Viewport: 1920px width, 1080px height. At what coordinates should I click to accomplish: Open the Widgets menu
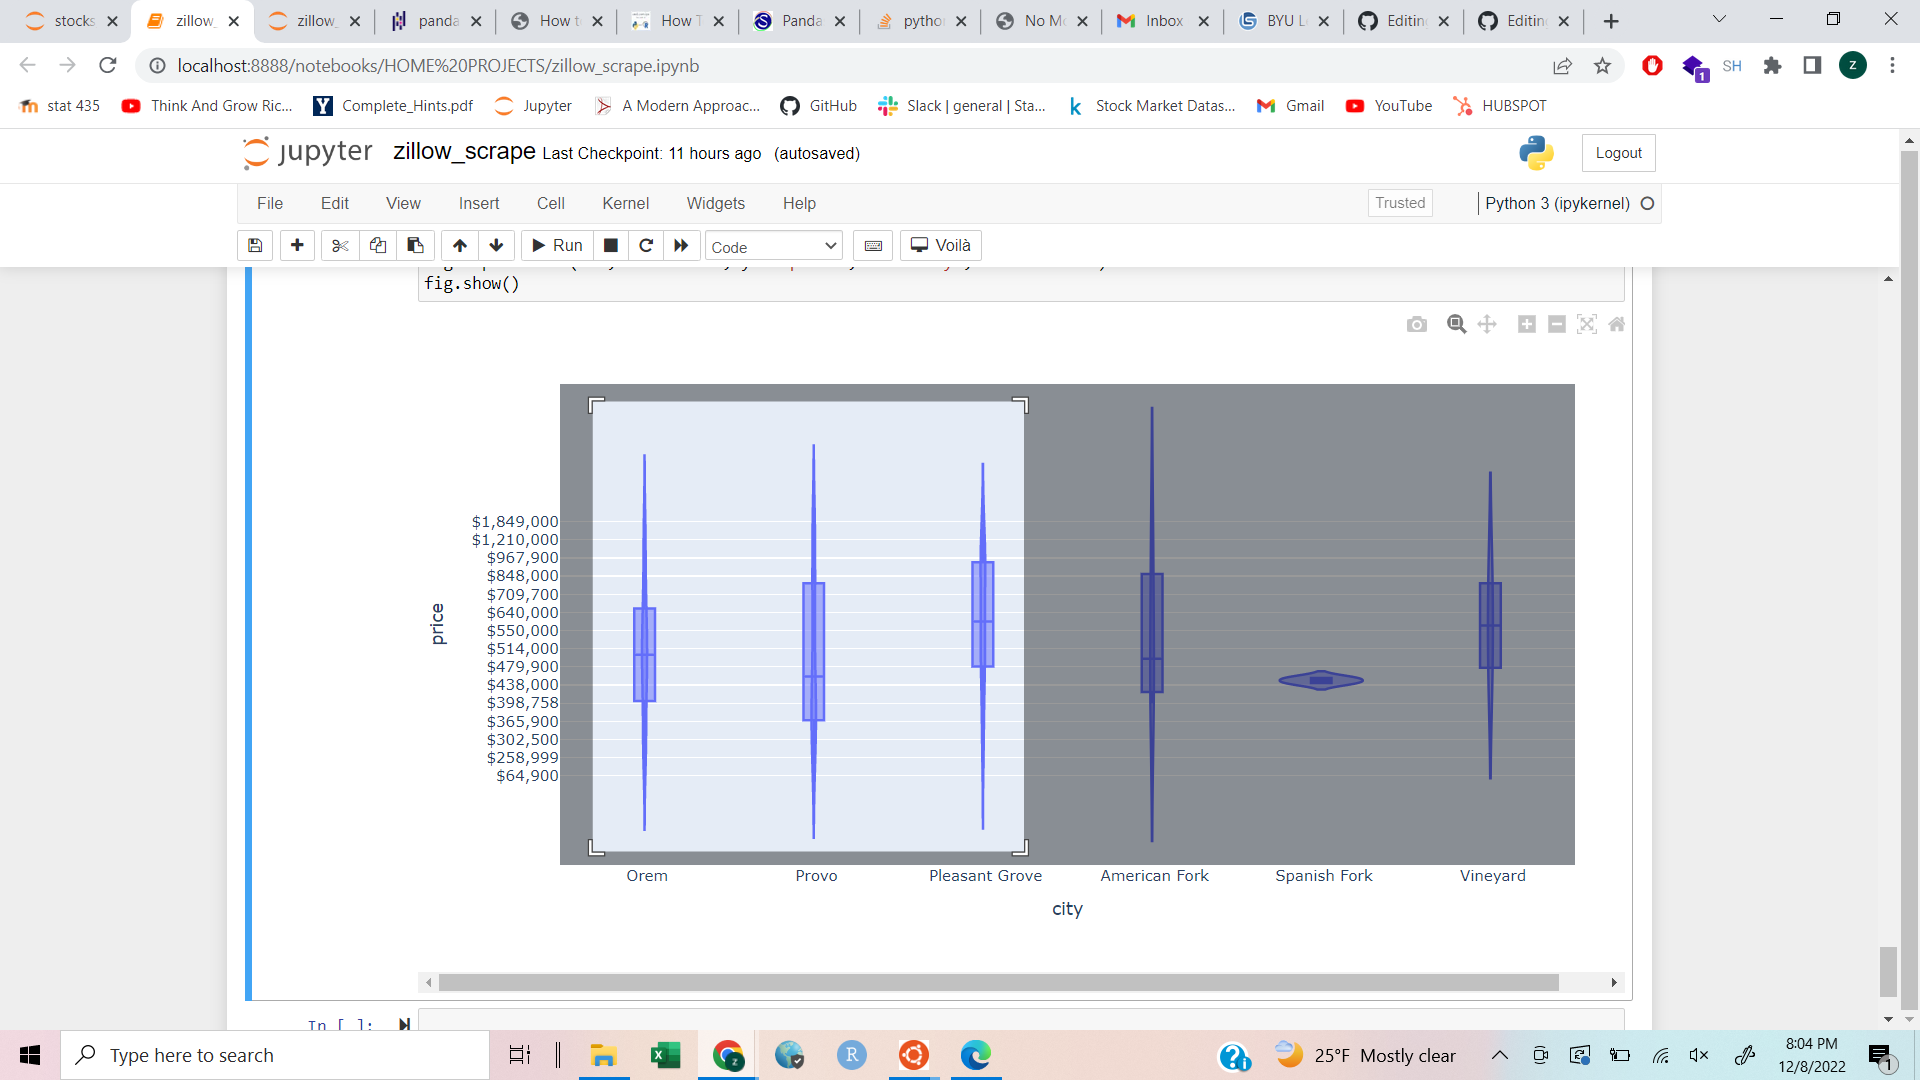[715, 203]
